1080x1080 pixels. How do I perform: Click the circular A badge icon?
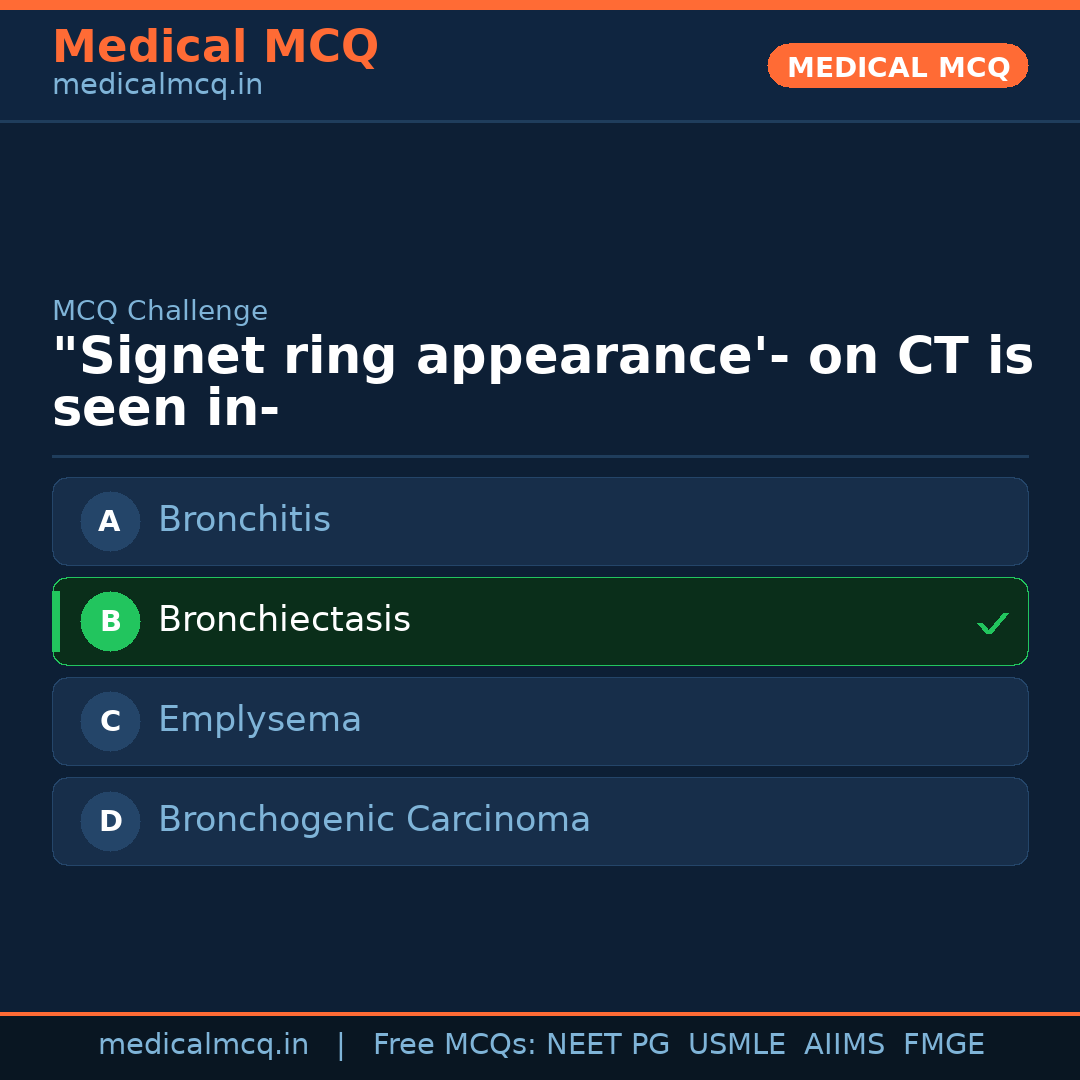tap(110, 521)
